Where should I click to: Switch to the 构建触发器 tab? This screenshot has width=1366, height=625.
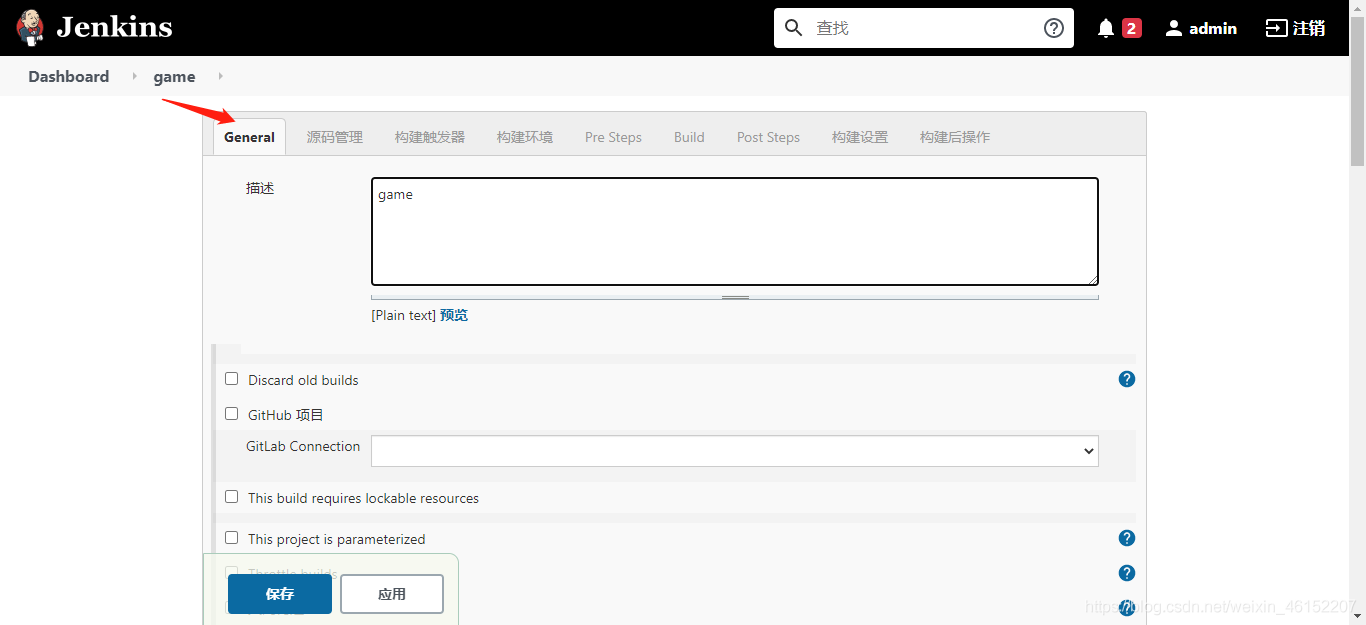click(430, 137)
